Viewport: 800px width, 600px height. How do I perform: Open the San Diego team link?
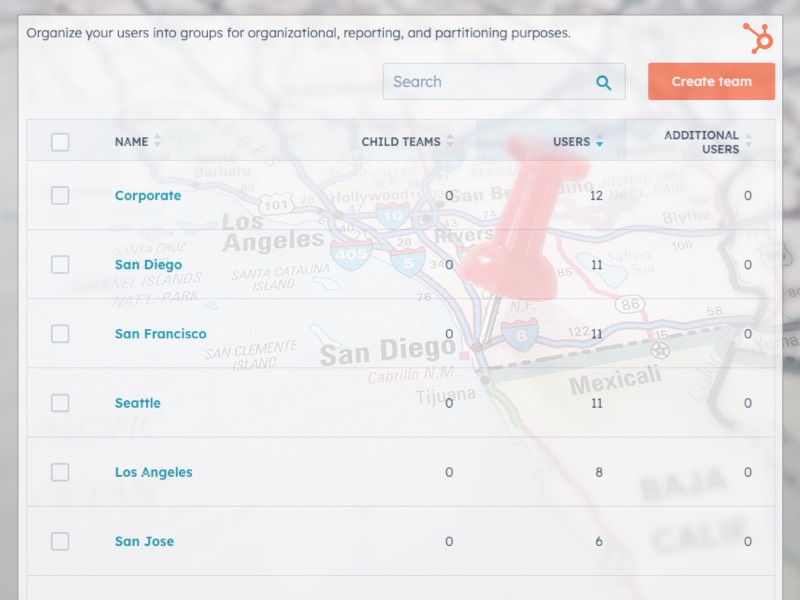click(x=148, y=265)
